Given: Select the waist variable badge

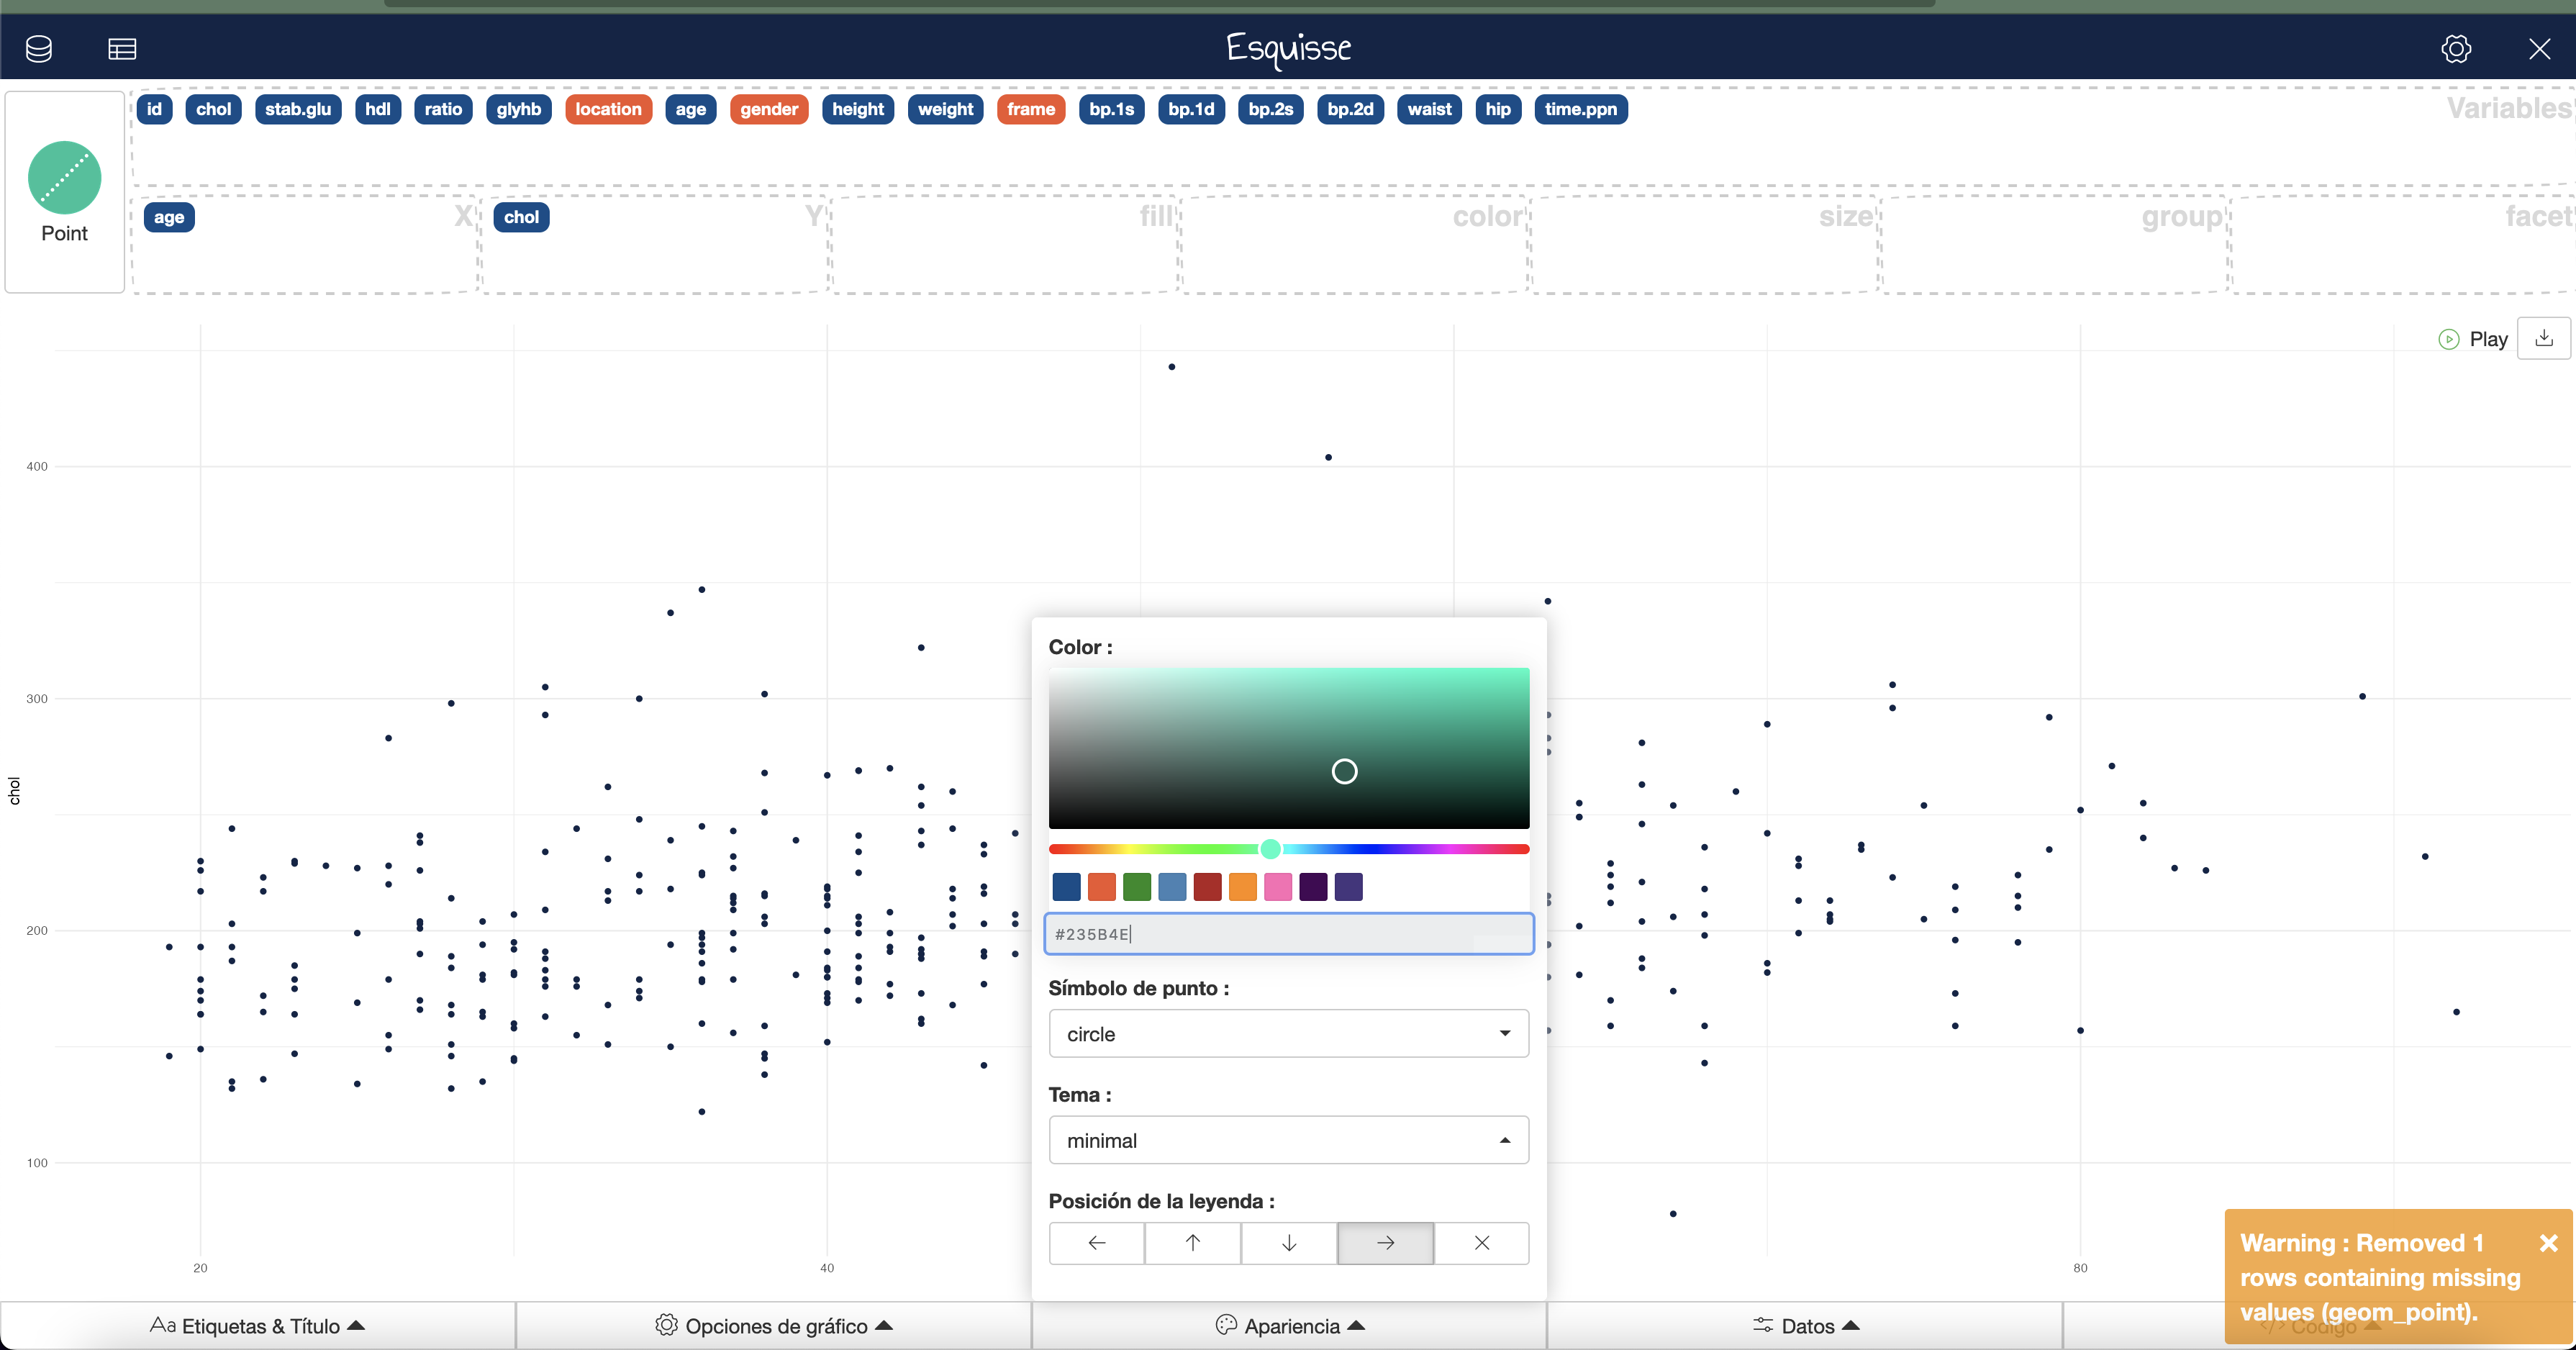Looking at the screenshot, I should tap(1430, 109).
